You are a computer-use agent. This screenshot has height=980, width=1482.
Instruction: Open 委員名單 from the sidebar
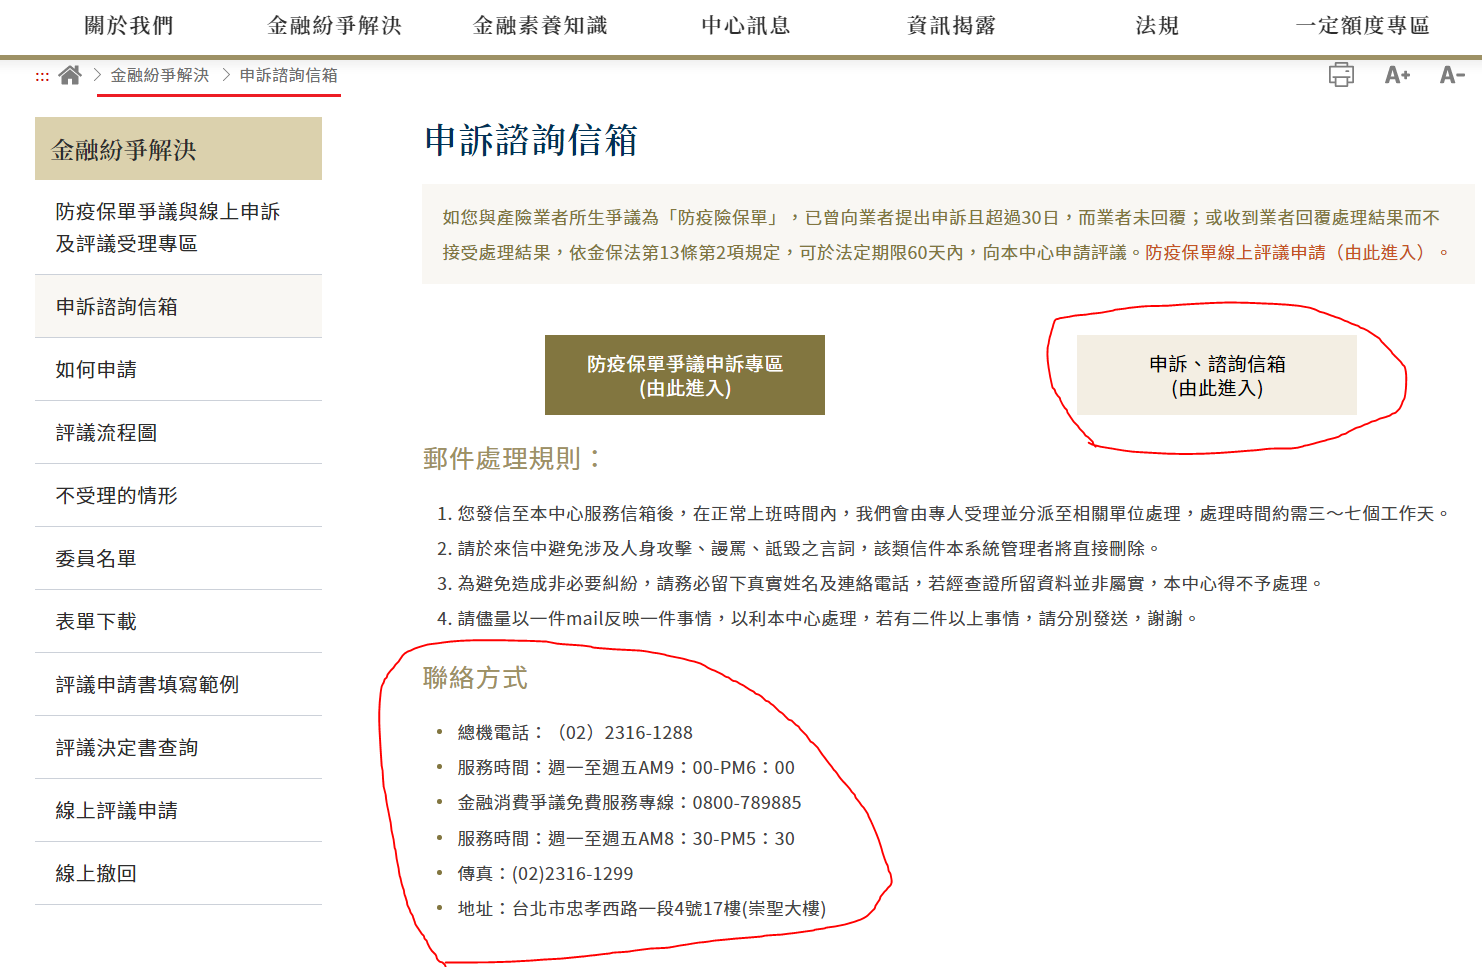96,559
